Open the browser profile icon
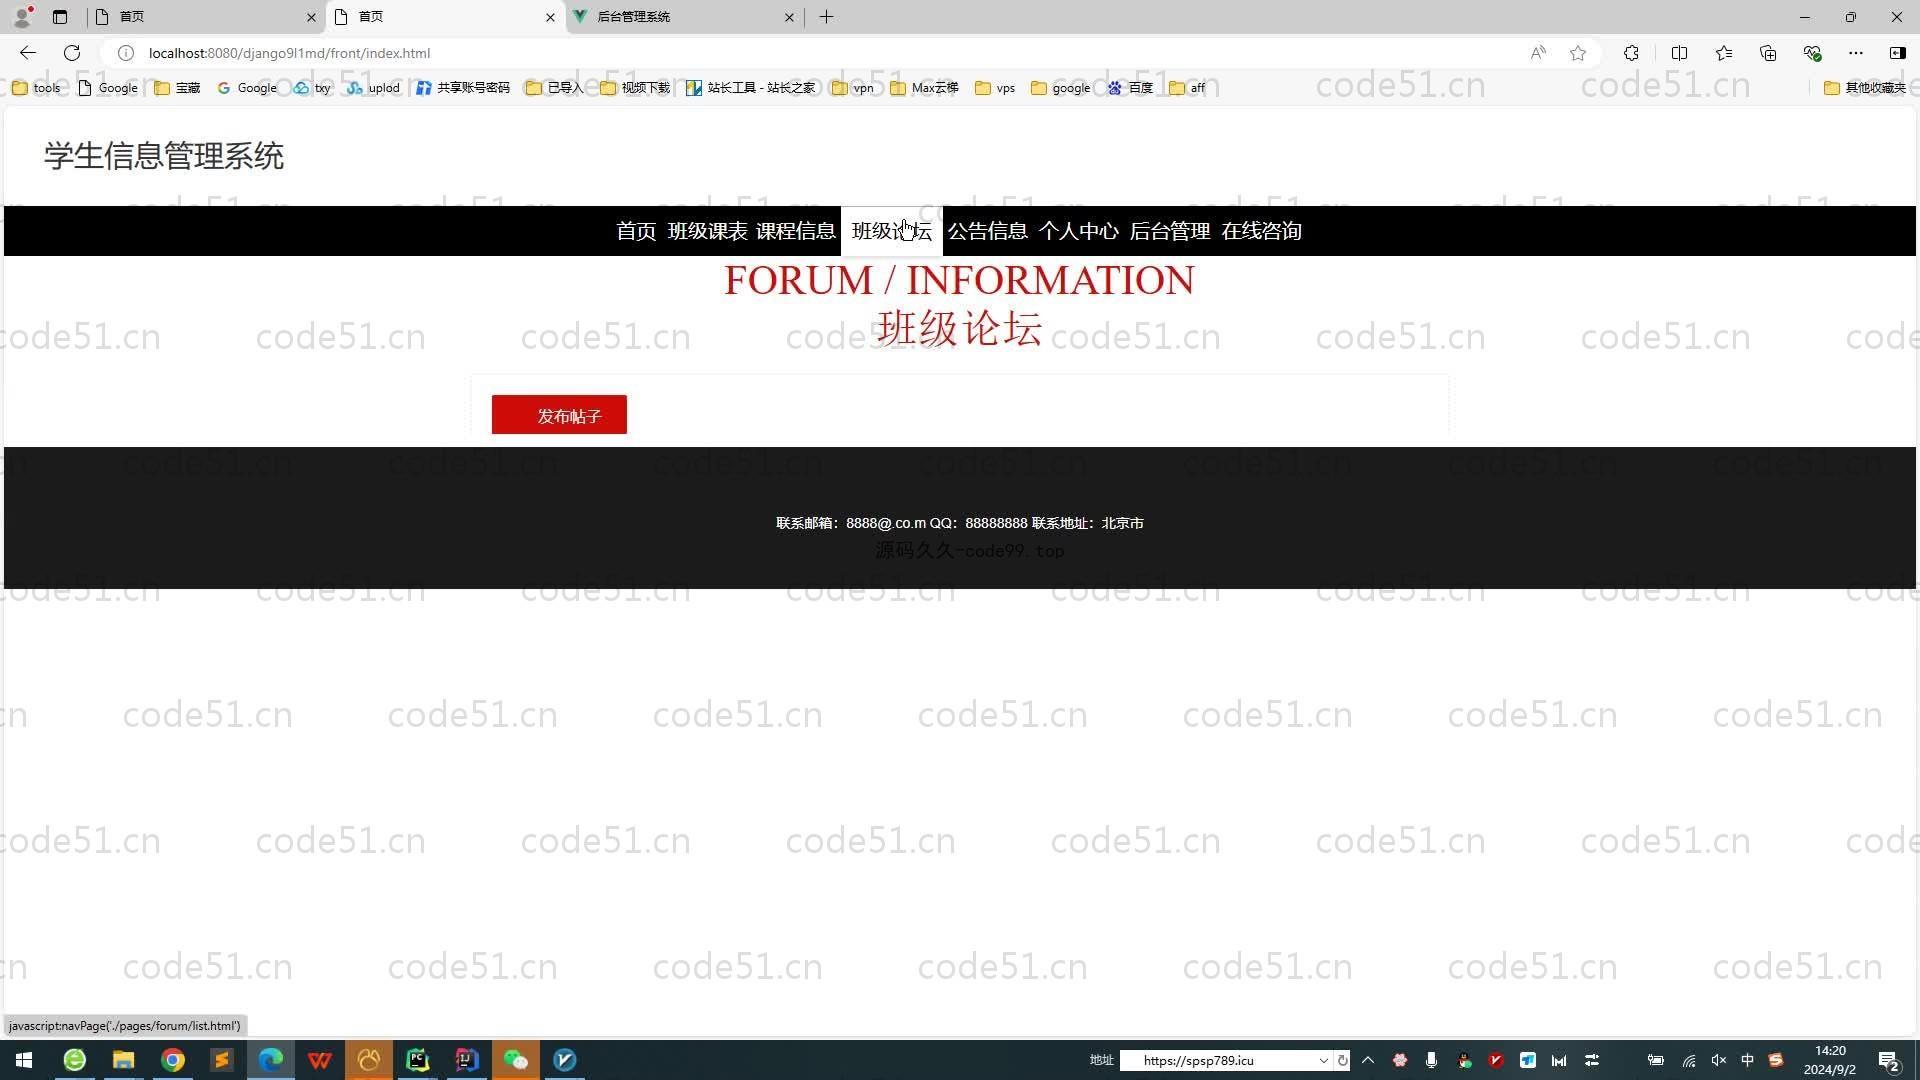 coord(23,16)
